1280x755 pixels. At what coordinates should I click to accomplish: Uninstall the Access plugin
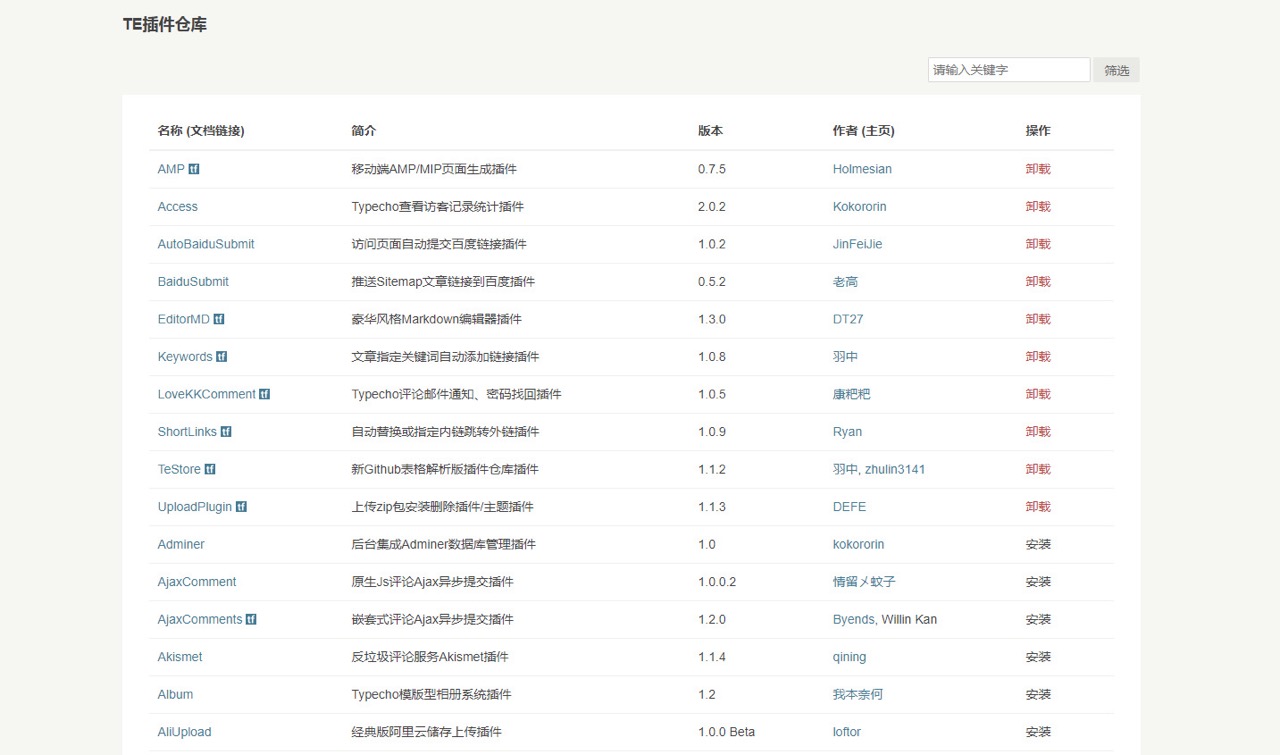(1038, 207)
